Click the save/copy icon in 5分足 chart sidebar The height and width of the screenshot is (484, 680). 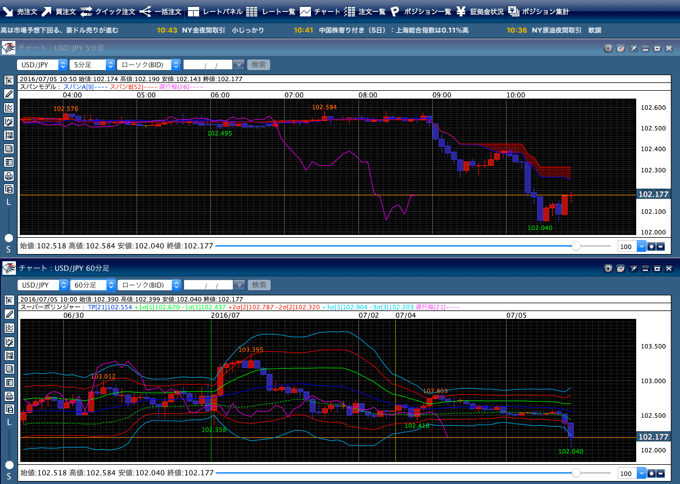[9, 189]
